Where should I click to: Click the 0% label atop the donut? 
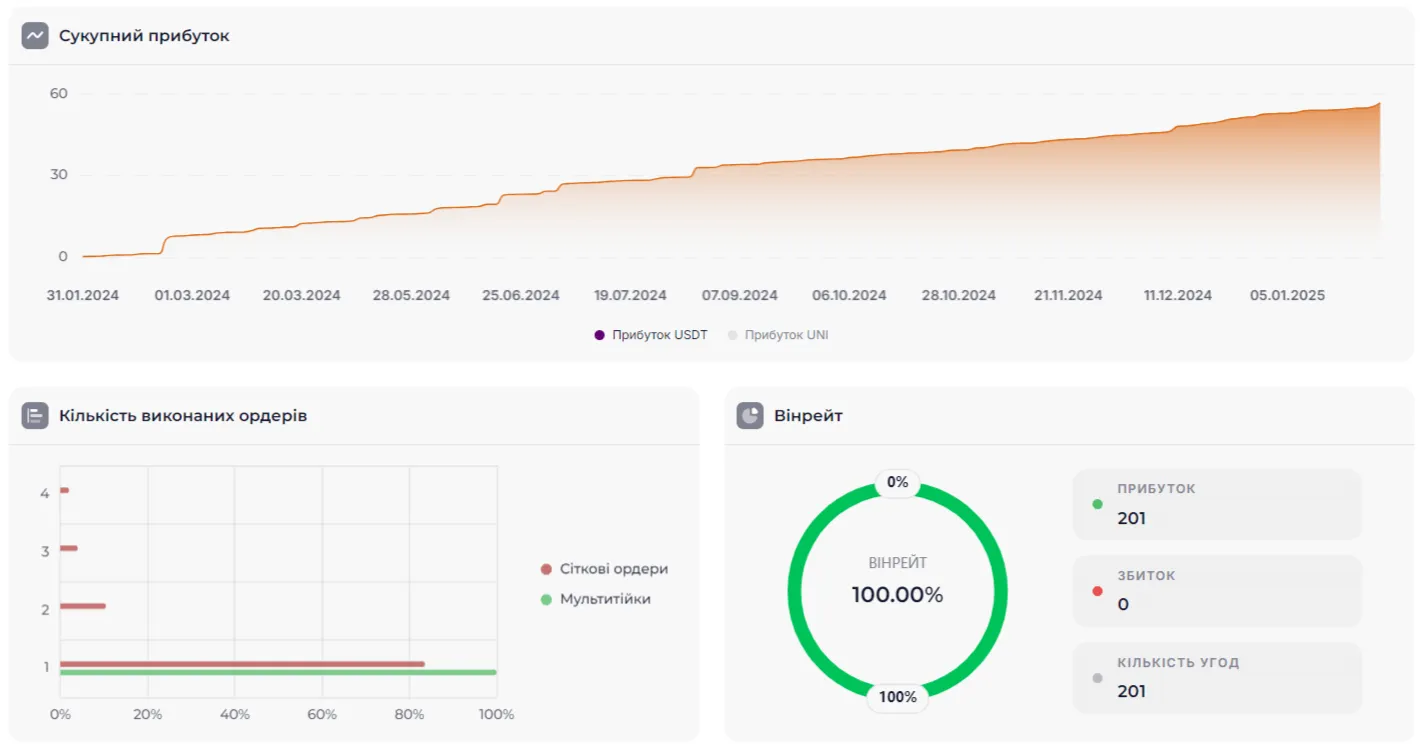pyautogui.click(x=897, y=483)
